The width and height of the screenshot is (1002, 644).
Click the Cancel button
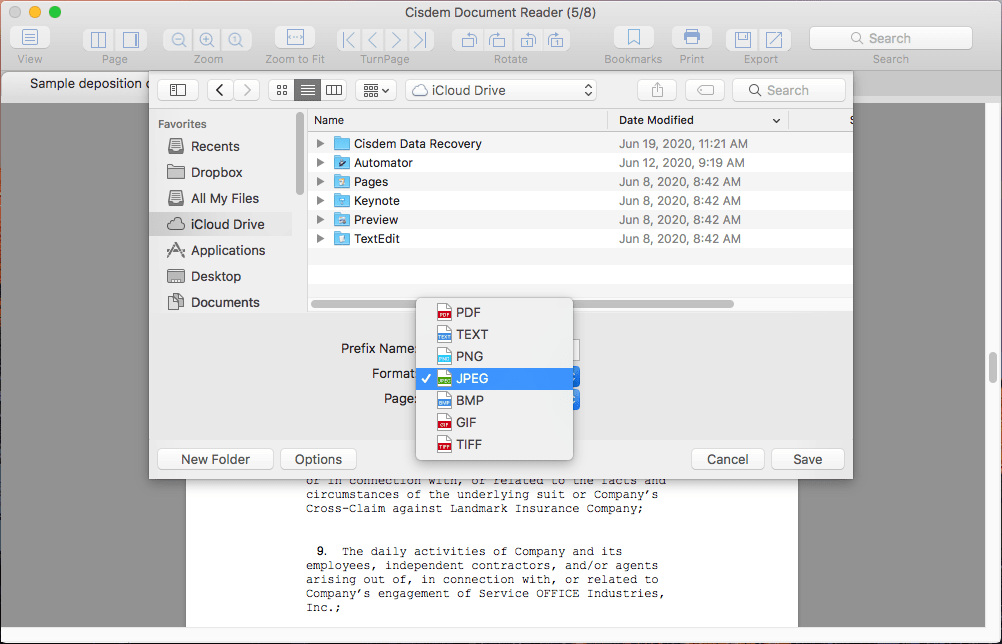tap(727, 459)
